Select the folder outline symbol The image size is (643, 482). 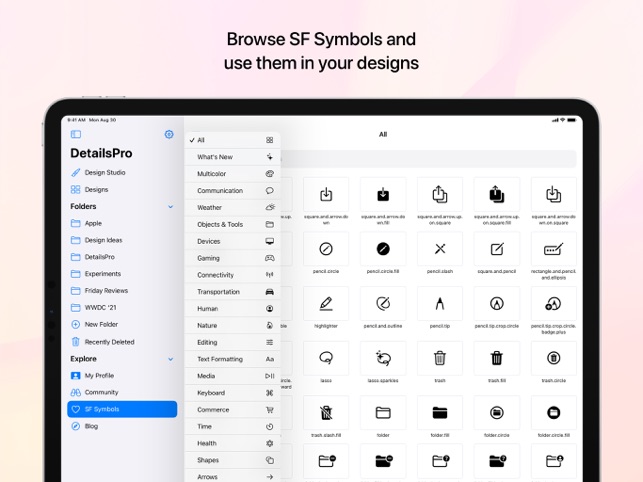[x=383, y=413]
